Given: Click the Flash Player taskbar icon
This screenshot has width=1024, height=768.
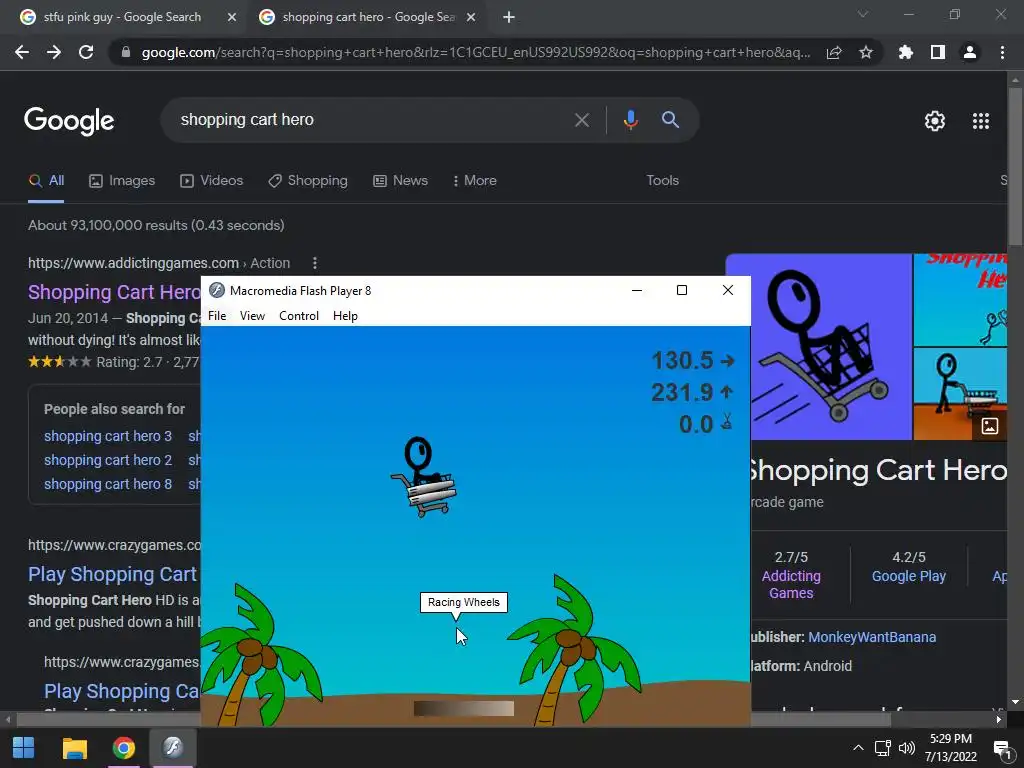Looking at the screenshot, I should [x=173, y=747].
